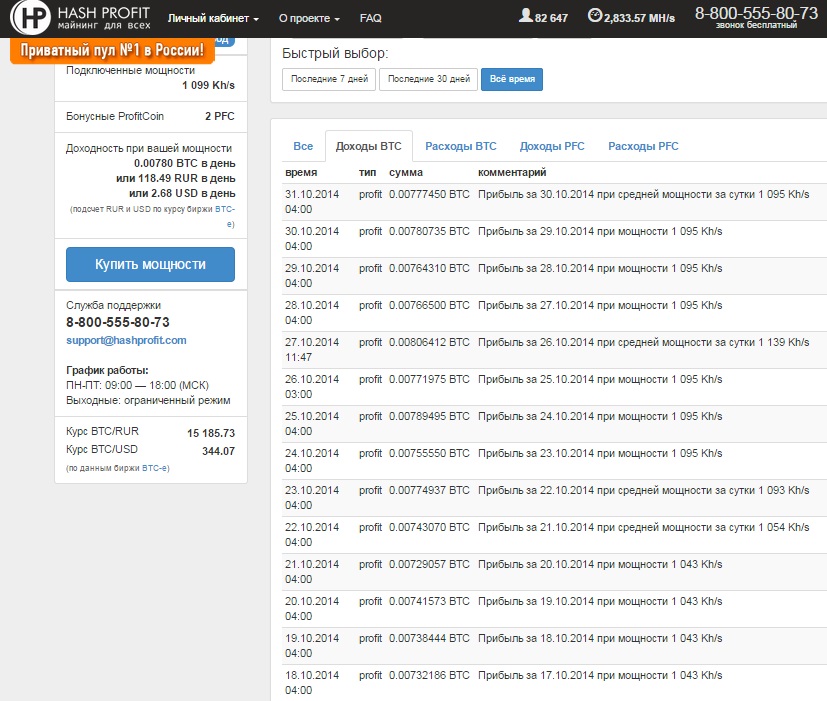The image size is (827, 701).
Task: Click the Hash Profit logo icon
Action: [37, 18]
